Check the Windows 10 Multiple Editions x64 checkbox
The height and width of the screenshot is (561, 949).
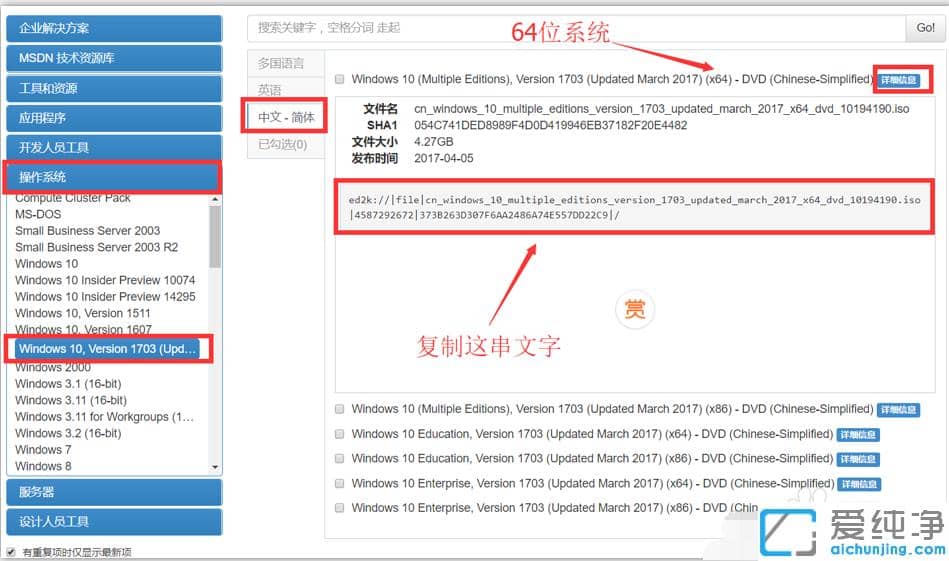(340, 79)
